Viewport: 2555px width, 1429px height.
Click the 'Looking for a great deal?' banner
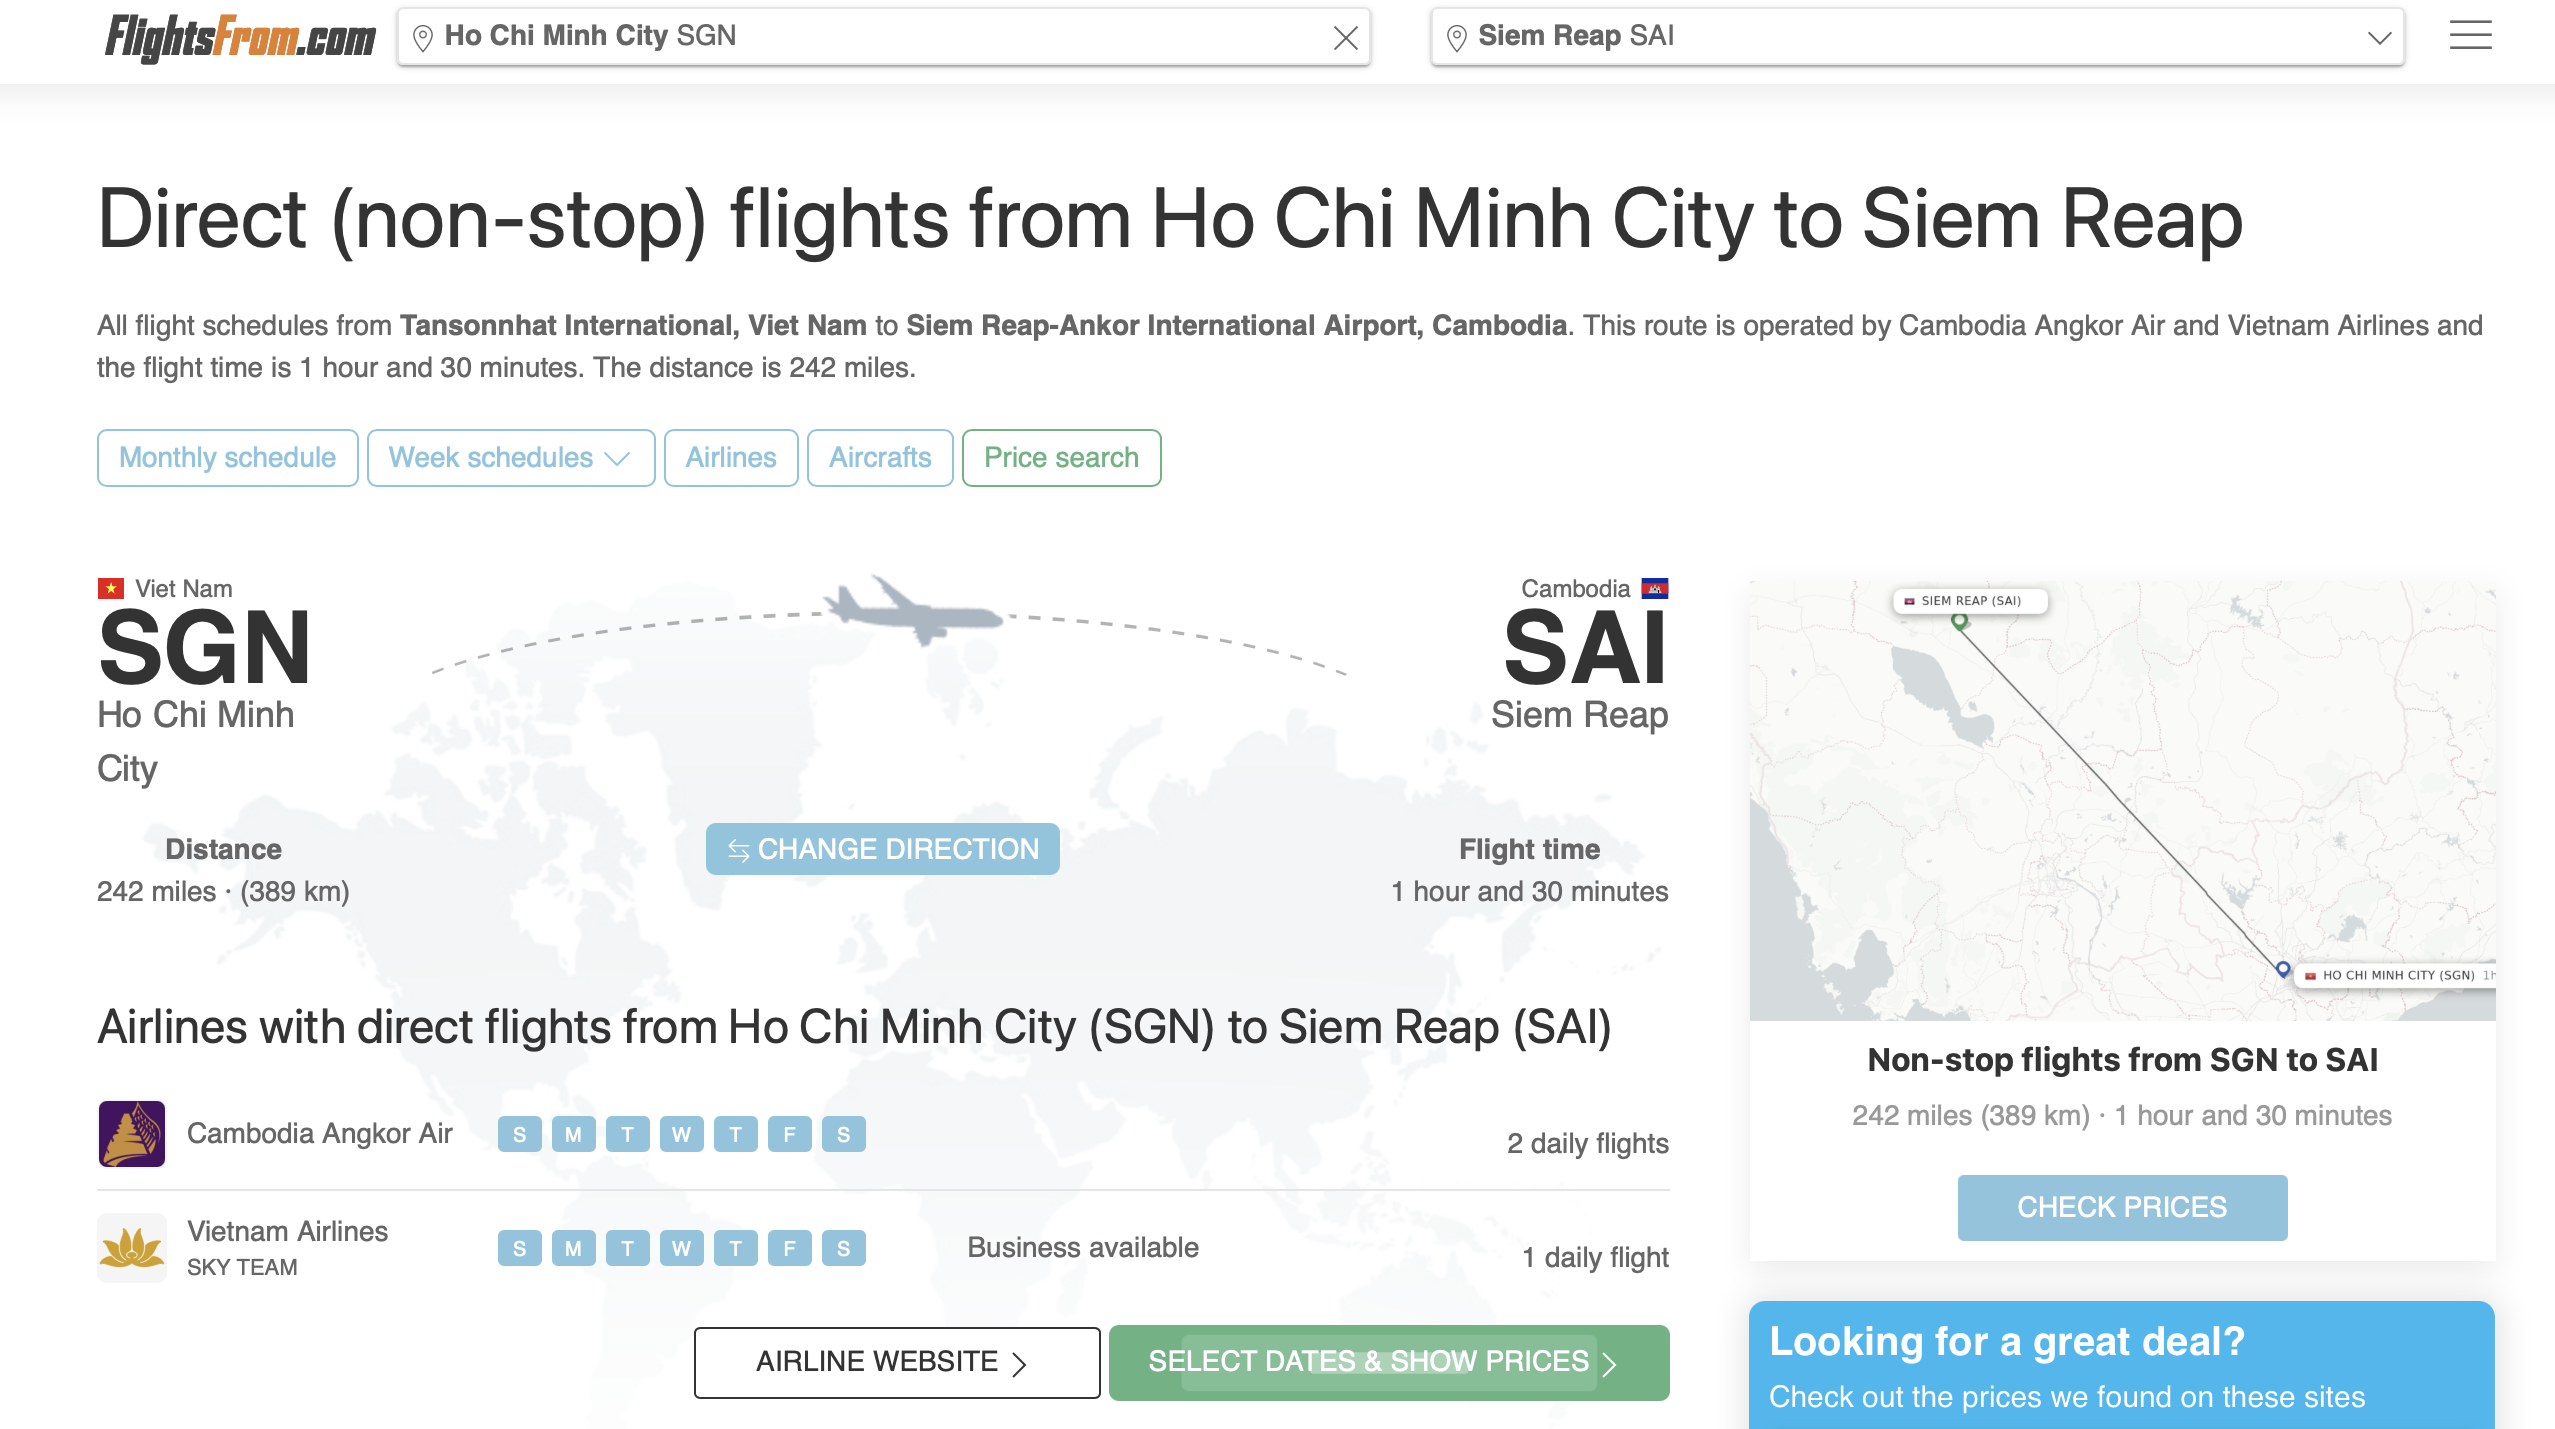pyautogui.click(x=2122, y=1365)
